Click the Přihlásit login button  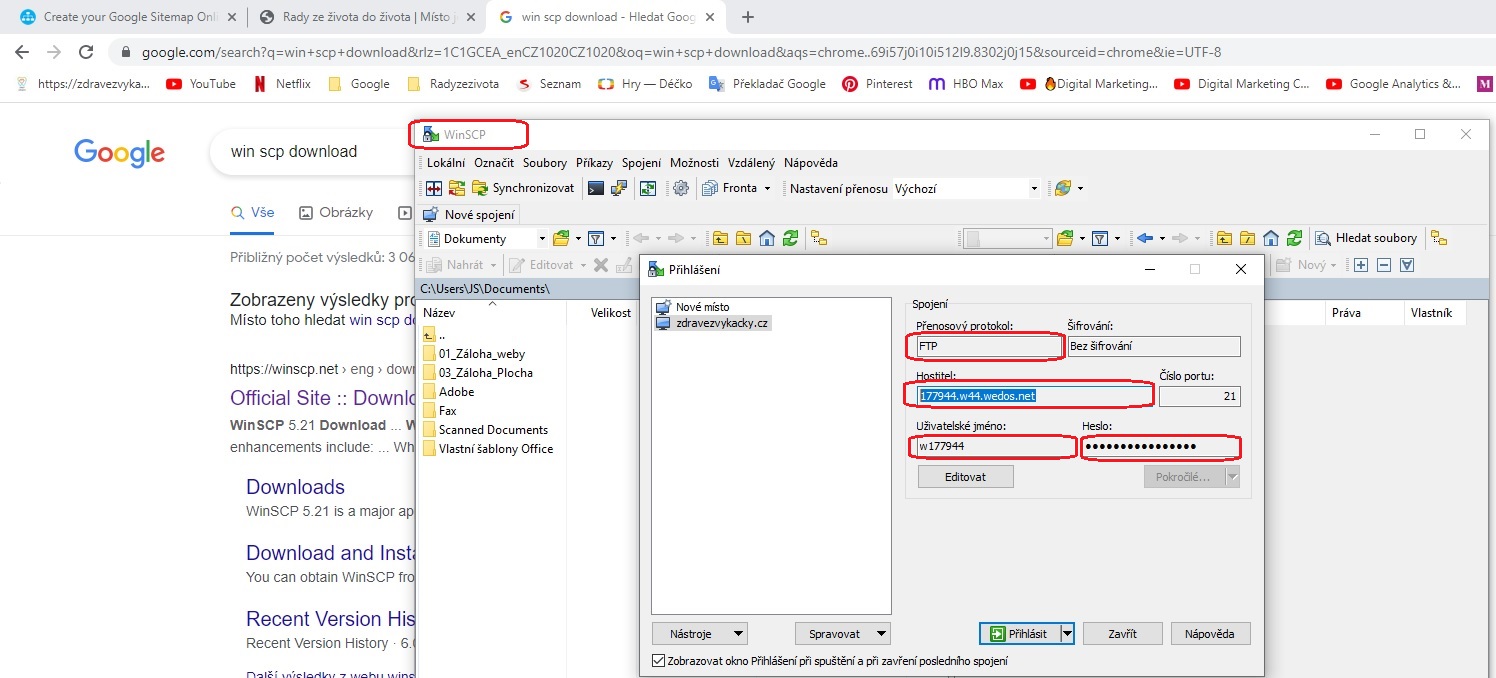(1019, 634)
